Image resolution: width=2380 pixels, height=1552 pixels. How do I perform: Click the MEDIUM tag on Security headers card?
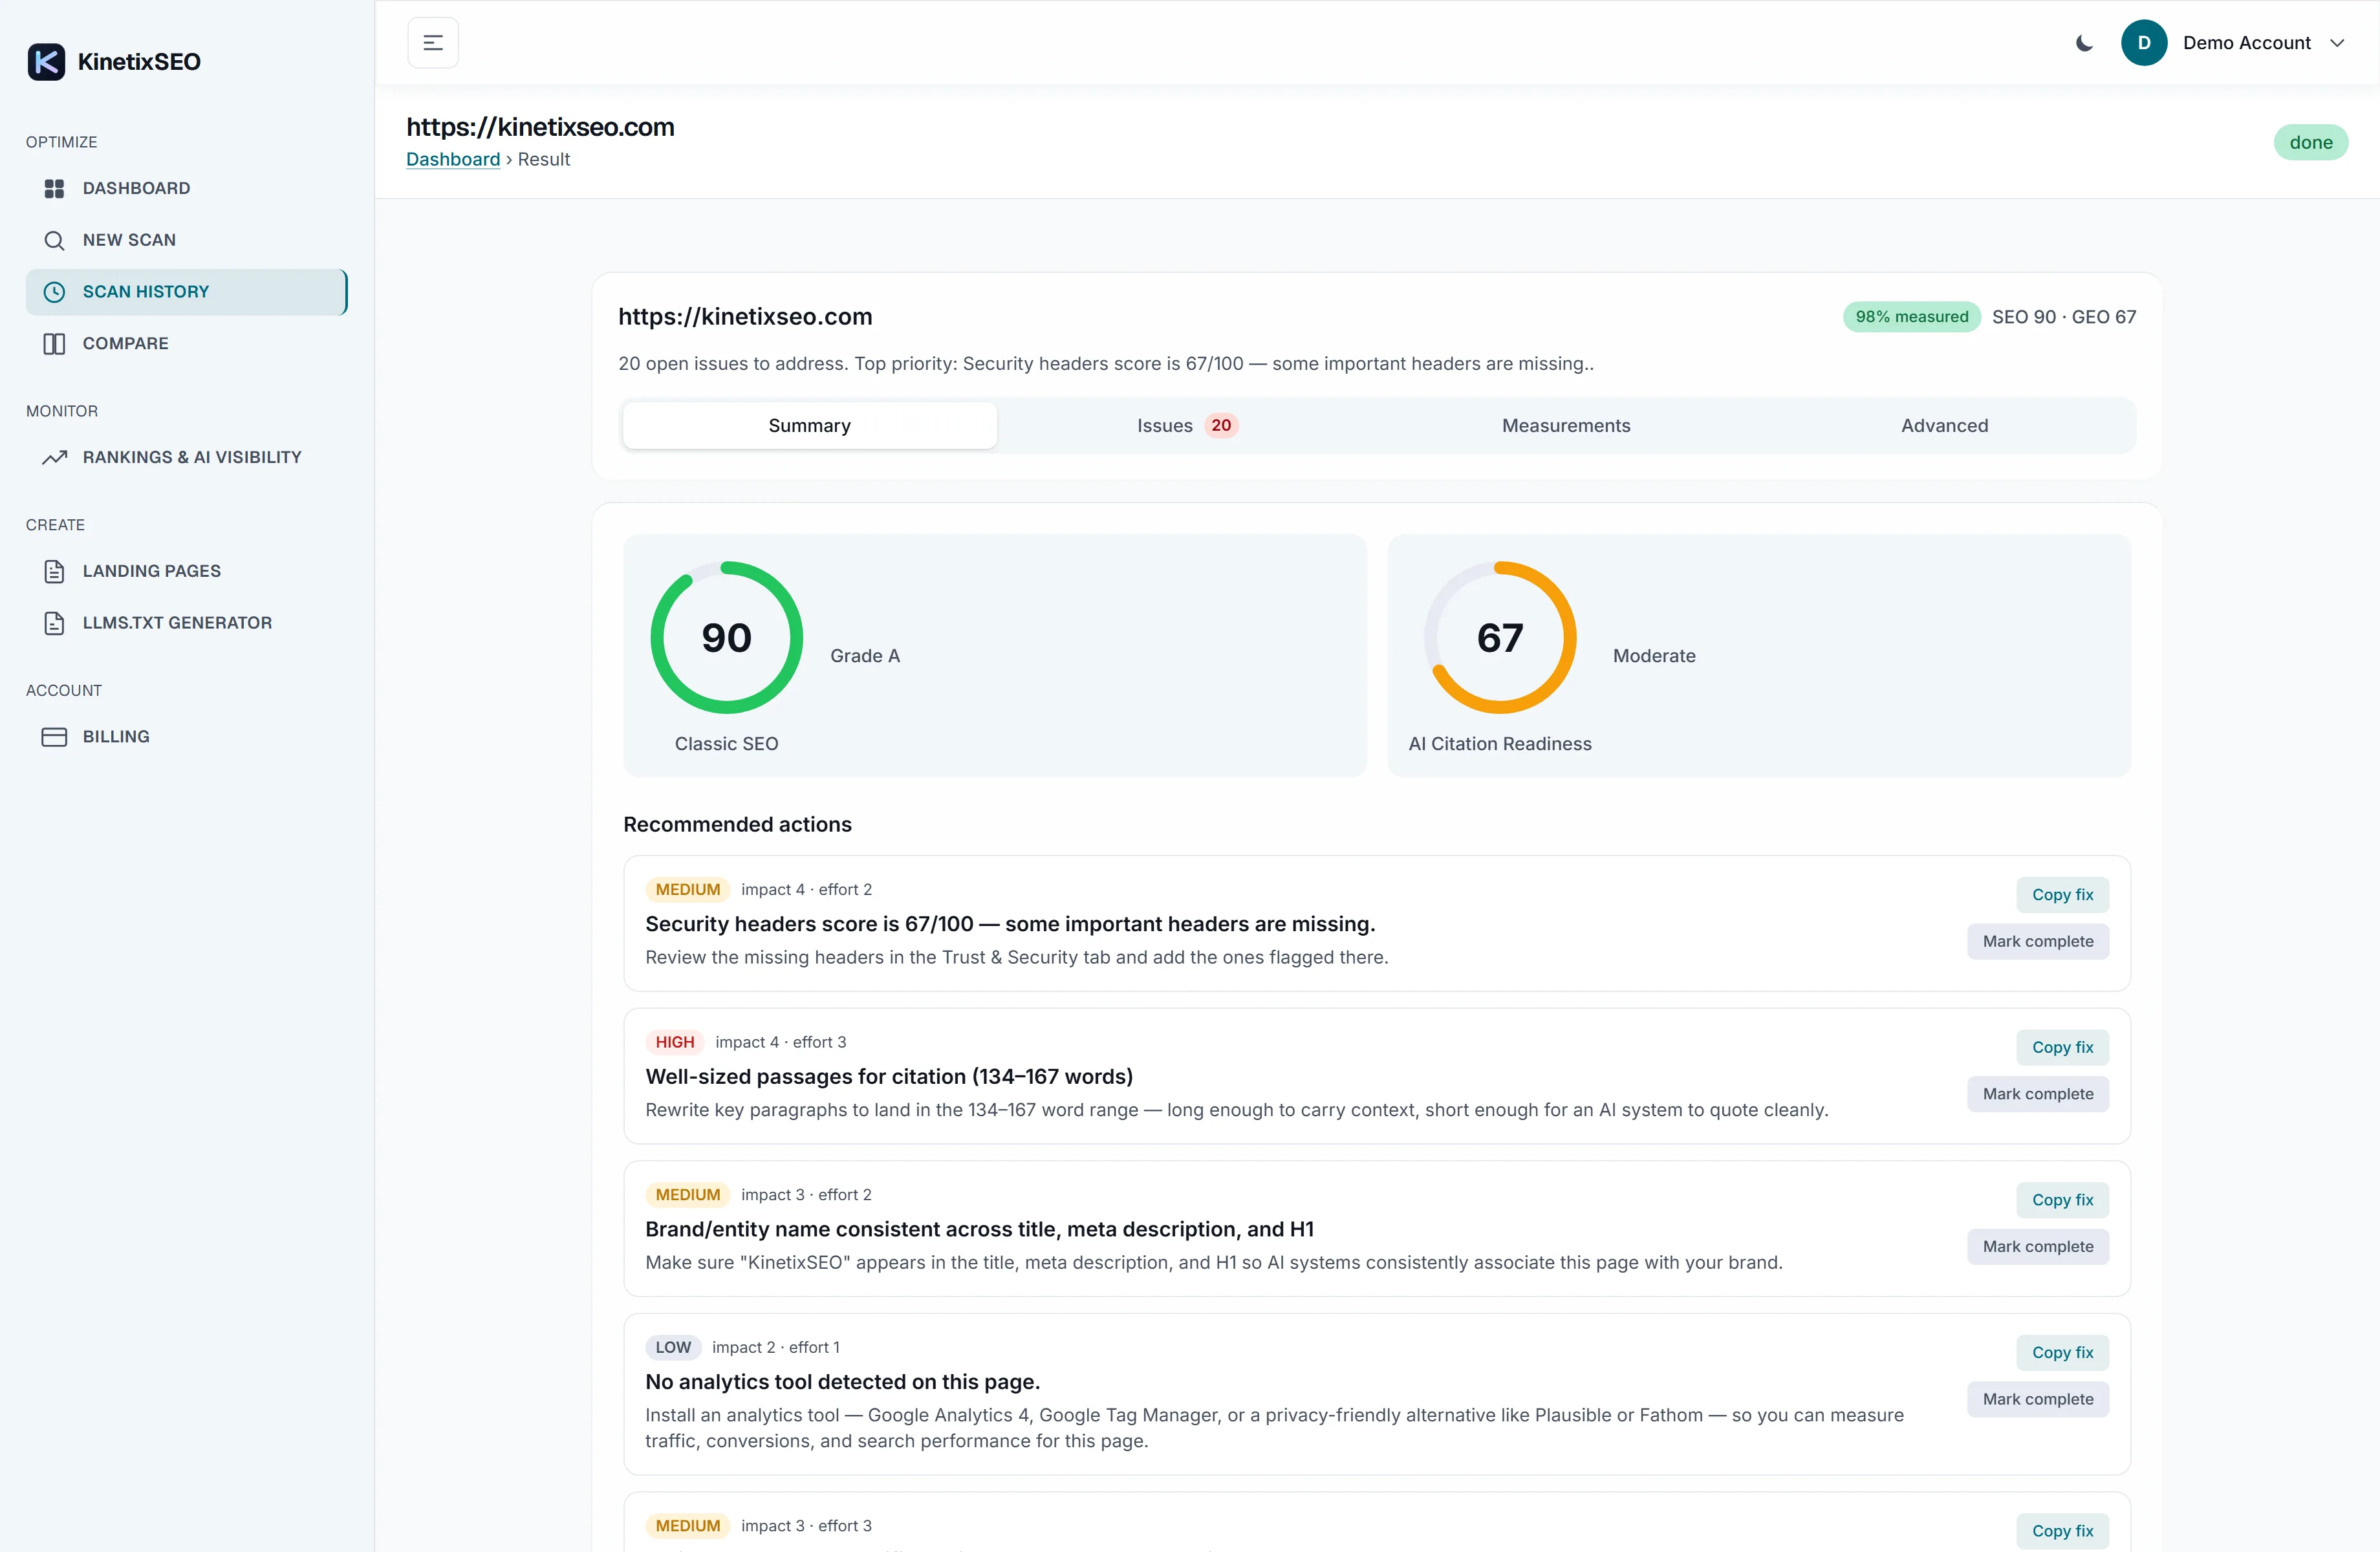688,890
